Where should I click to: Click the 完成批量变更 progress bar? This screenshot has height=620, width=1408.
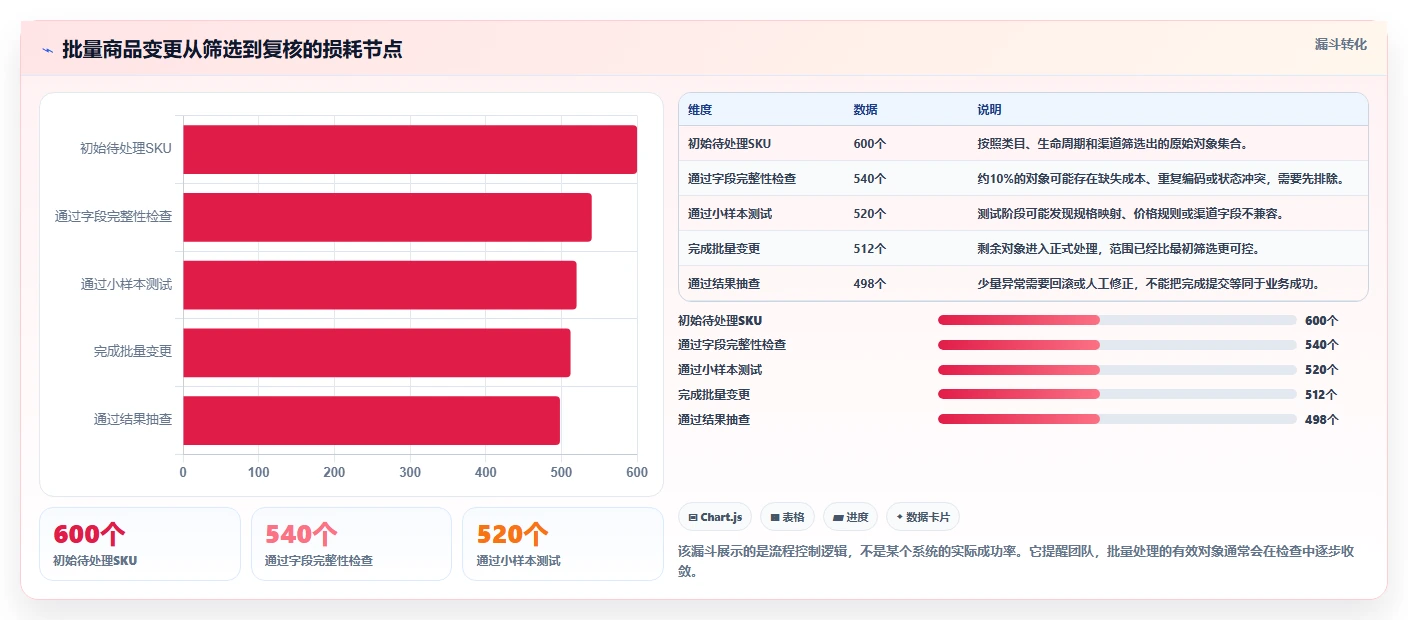[x=1117, y=395]
